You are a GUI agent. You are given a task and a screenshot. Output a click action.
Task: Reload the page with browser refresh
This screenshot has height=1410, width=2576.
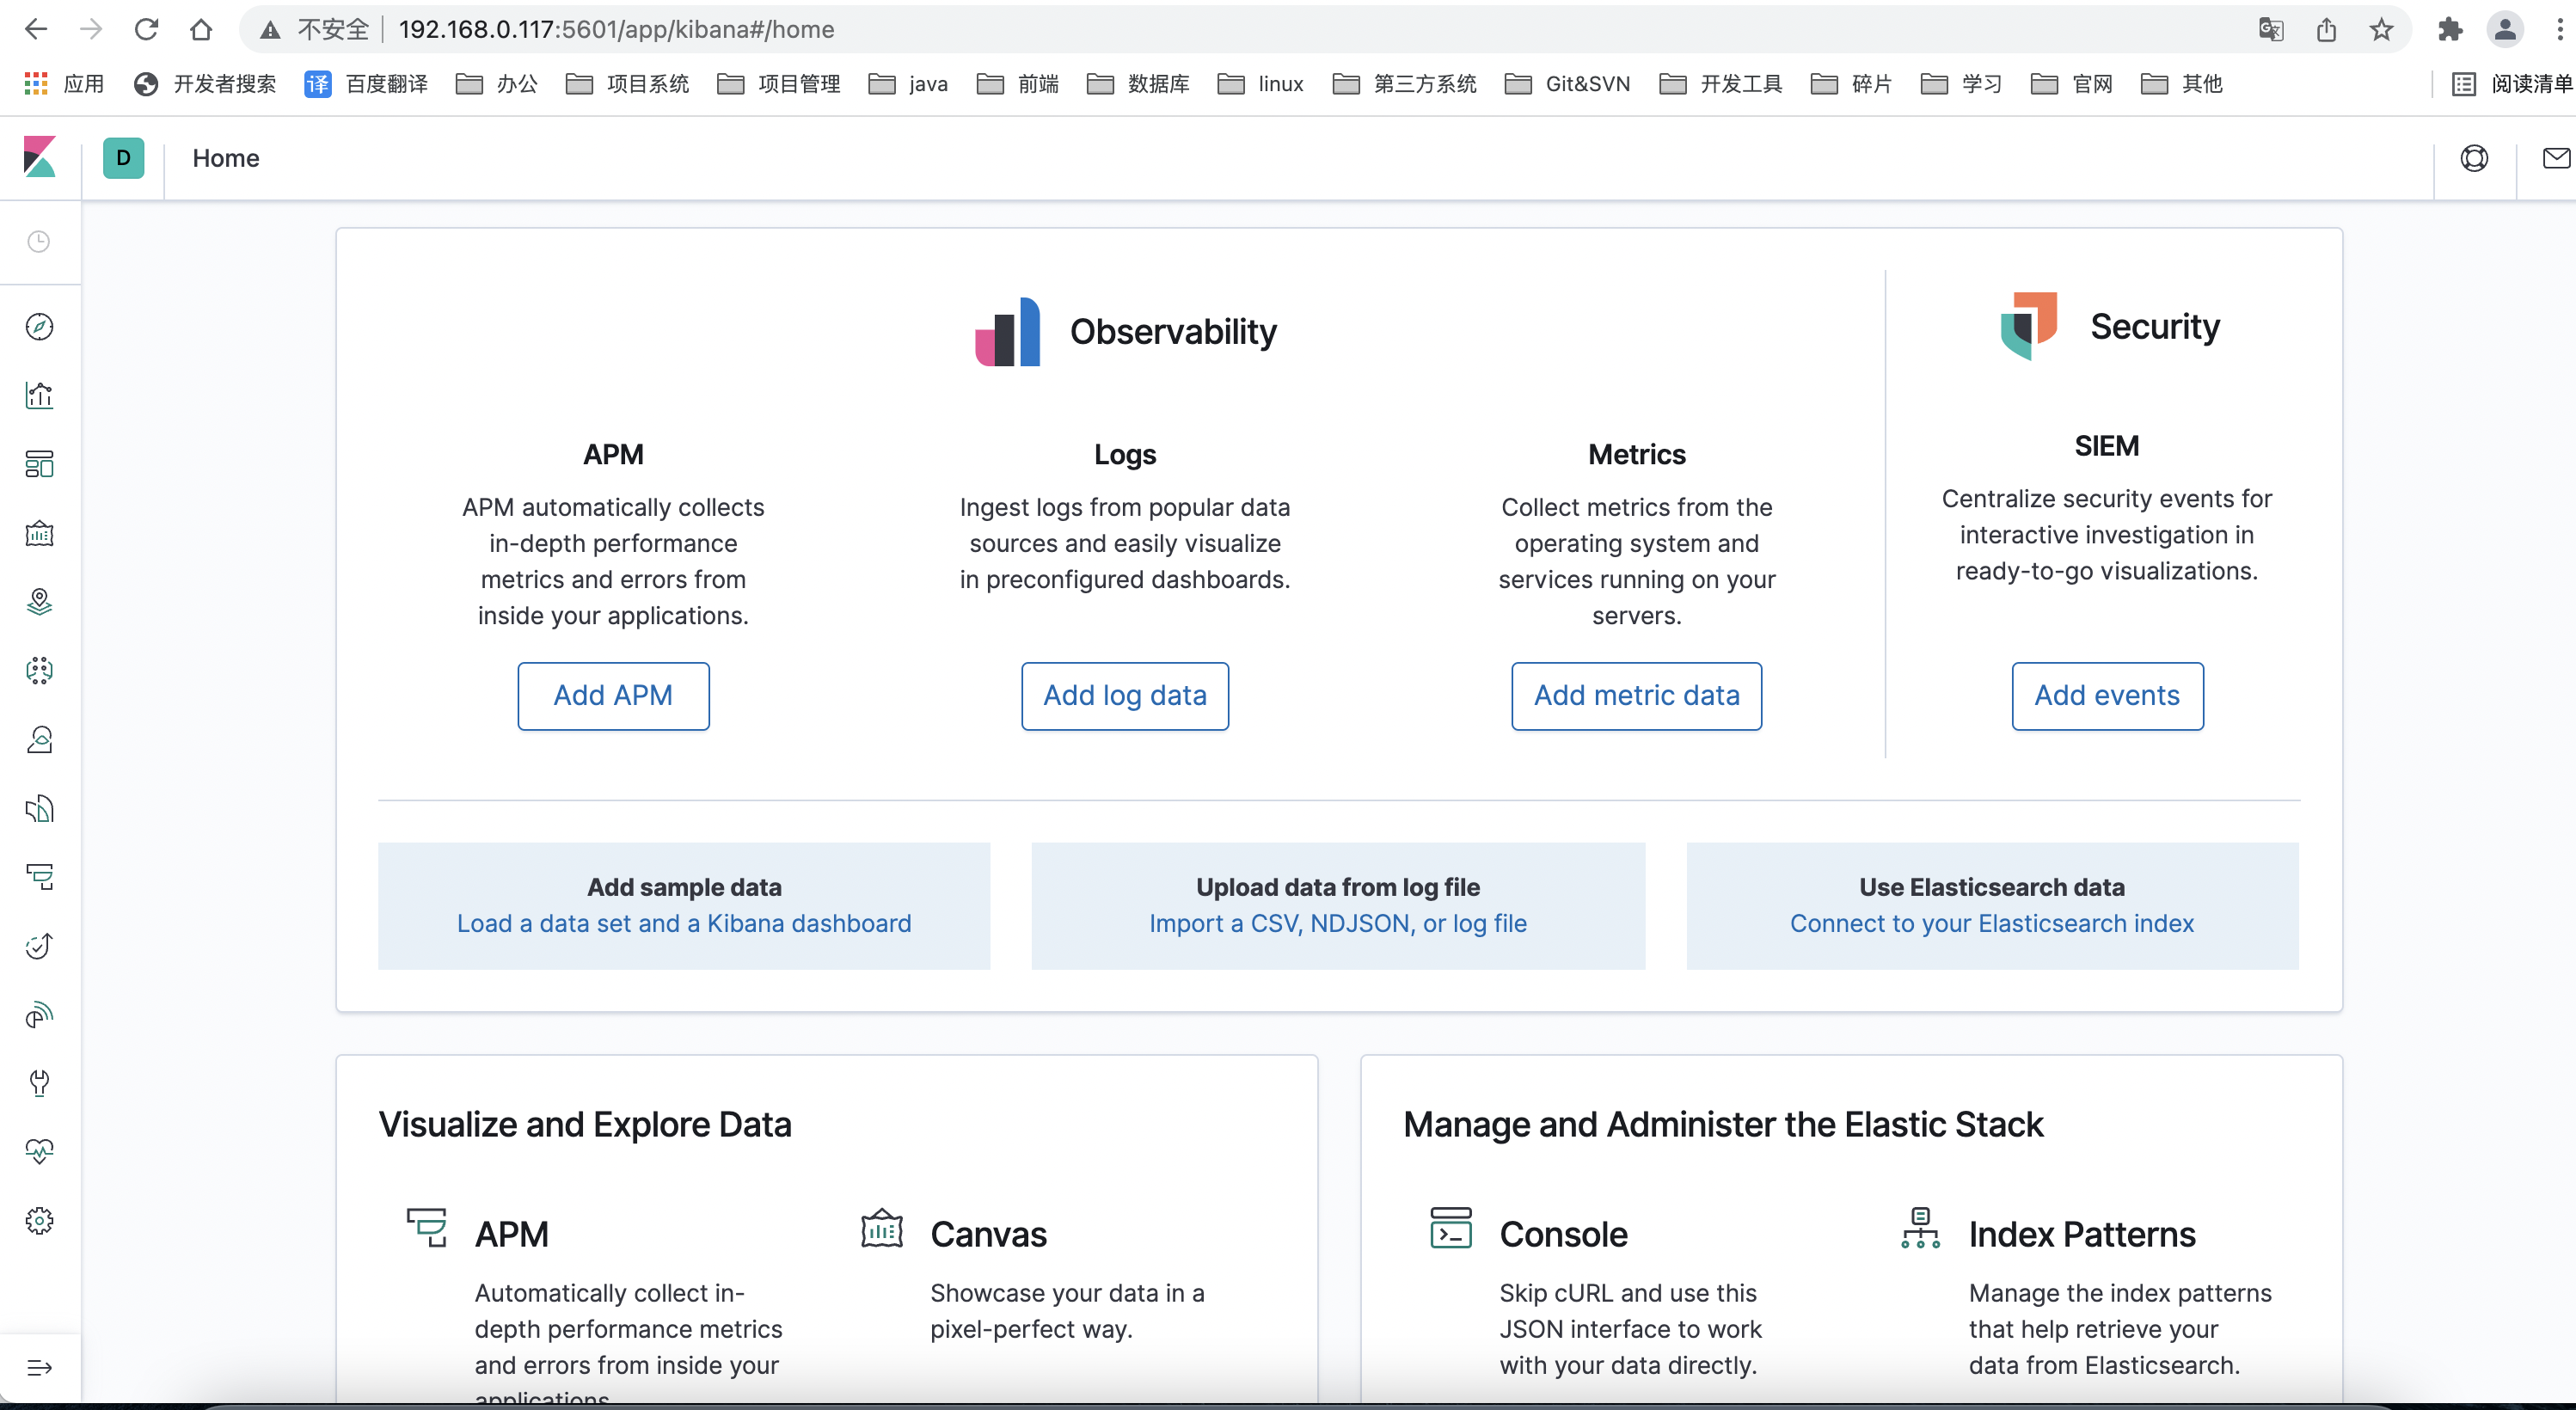(x=147, y=30)
